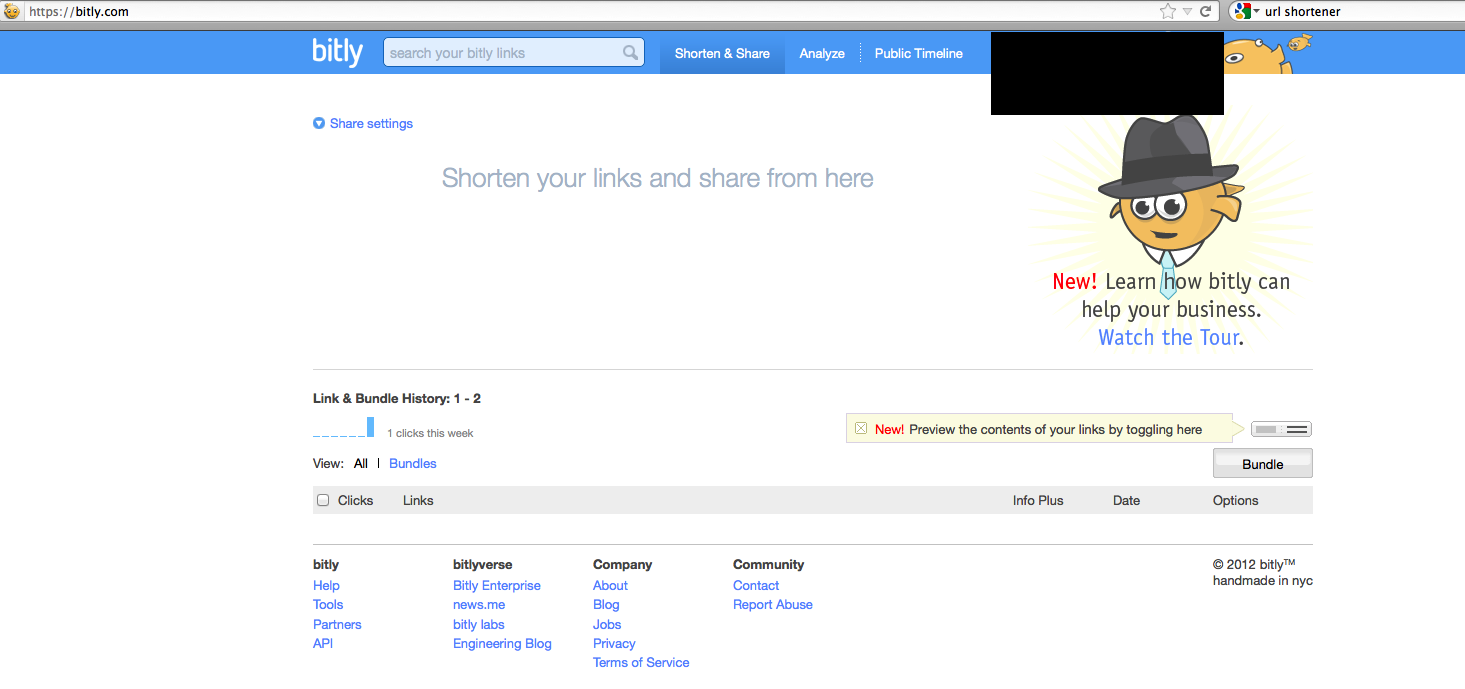Open the Watch the Tour link
This screenshot has width=1465, height=689.
click(1168, 338)
